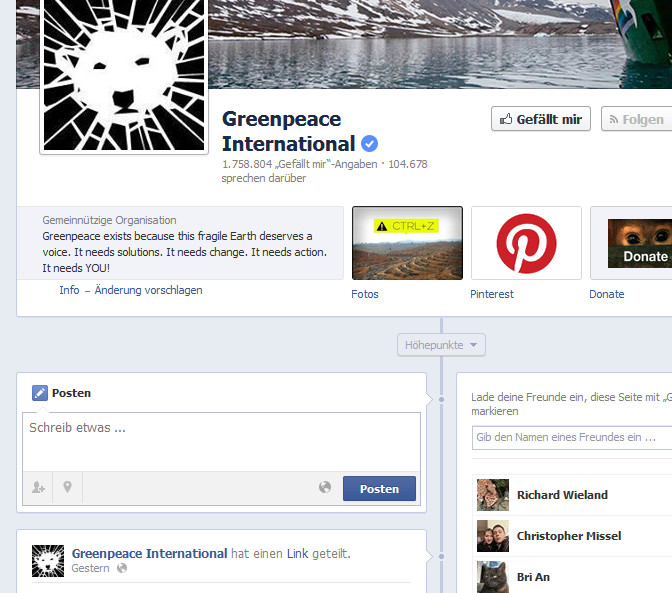Like the page with Gefällt mir button

541,119
